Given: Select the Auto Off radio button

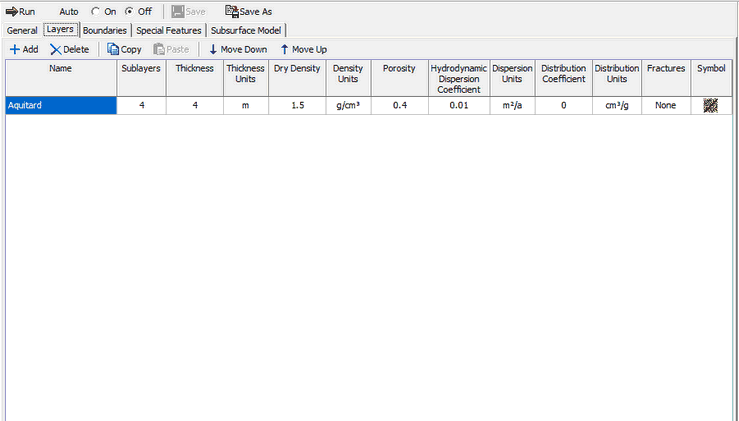Looking at the screenshot, I should pos(129,12).
